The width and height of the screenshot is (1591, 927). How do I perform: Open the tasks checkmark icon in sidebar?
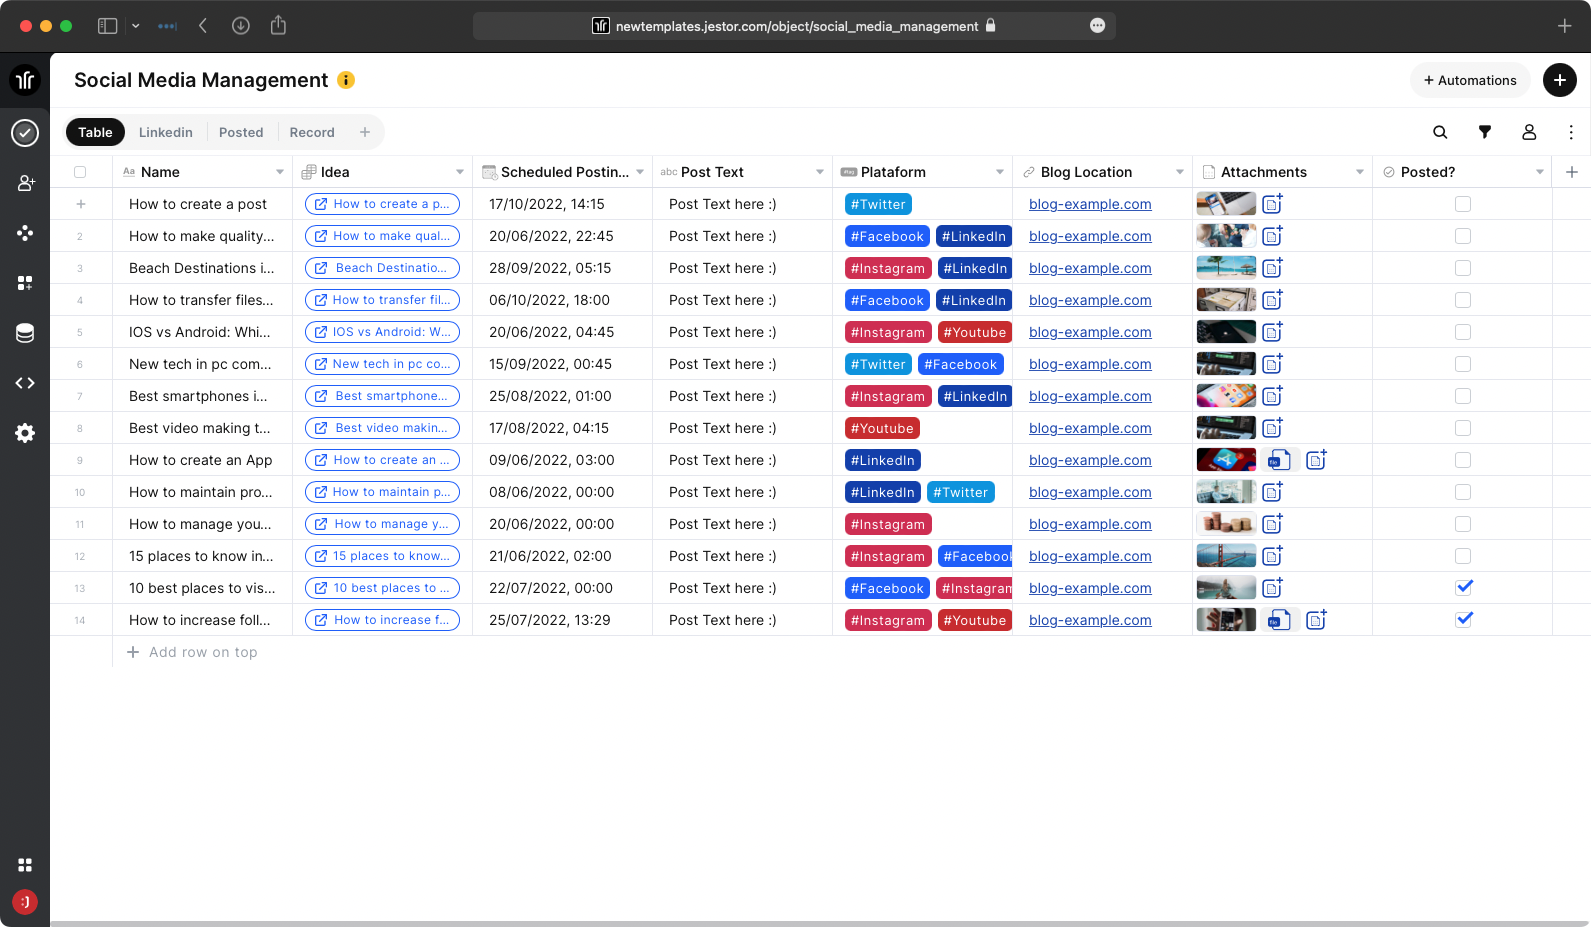25,132
